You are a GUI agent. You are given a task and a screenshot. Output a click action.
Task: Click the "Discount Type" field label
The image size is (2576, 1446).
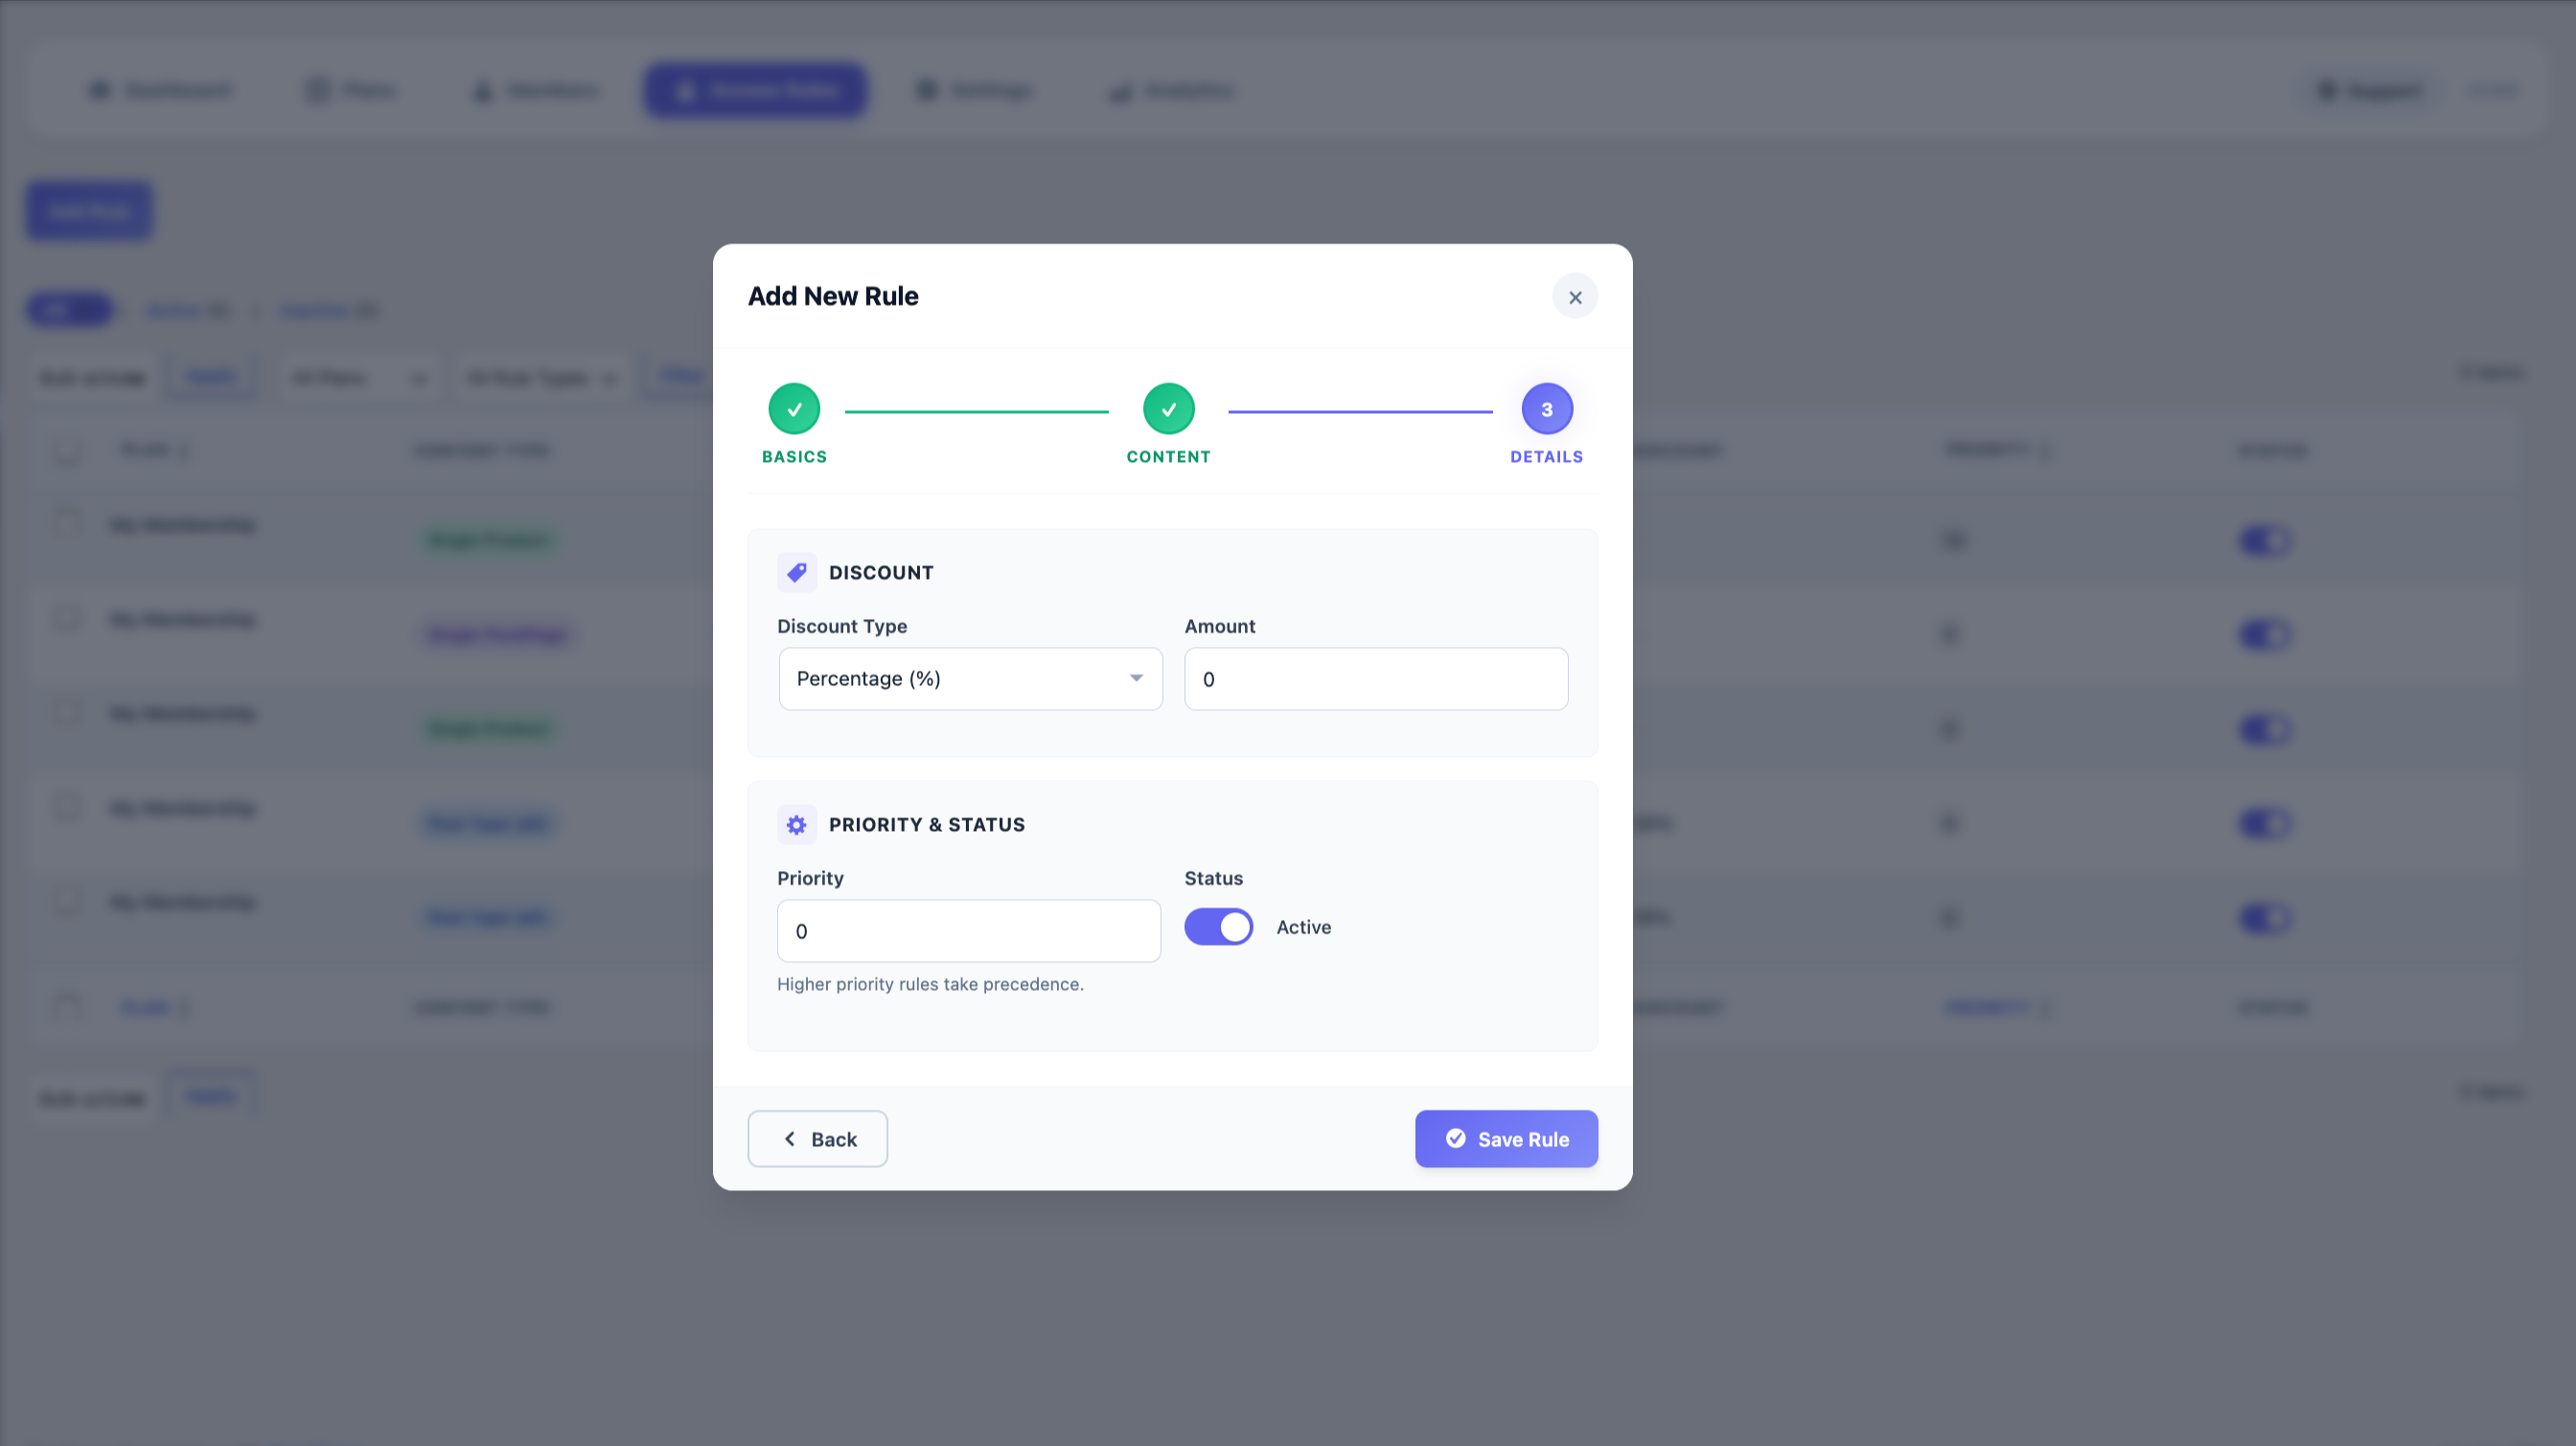[x=842, y=626]
